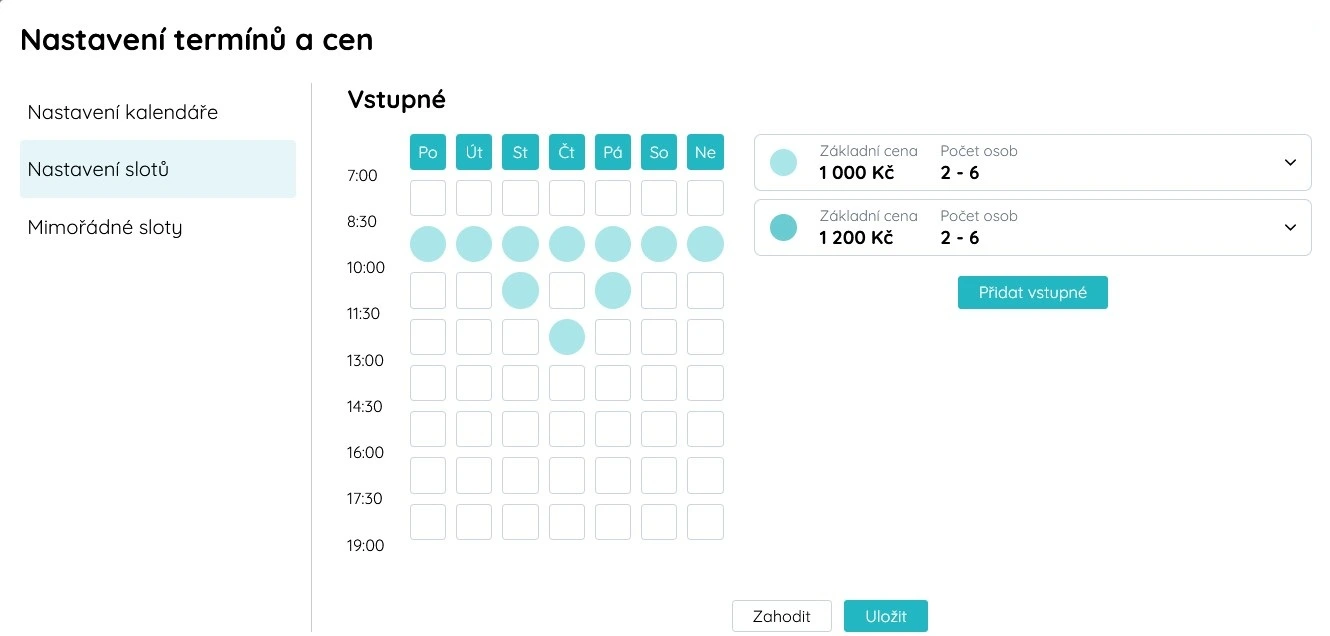Click the St day header
The image size is (1330, 636).
(x=520, y=152)
